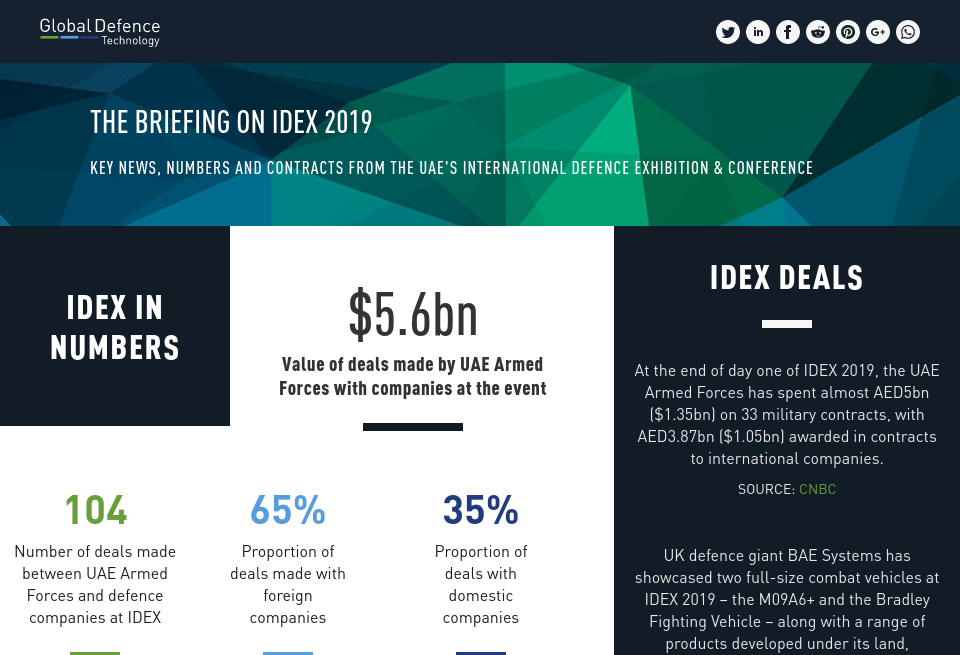Screen dimensions: 960x655
Task: Share via Google Plus icon
Action: click(878, 32)
